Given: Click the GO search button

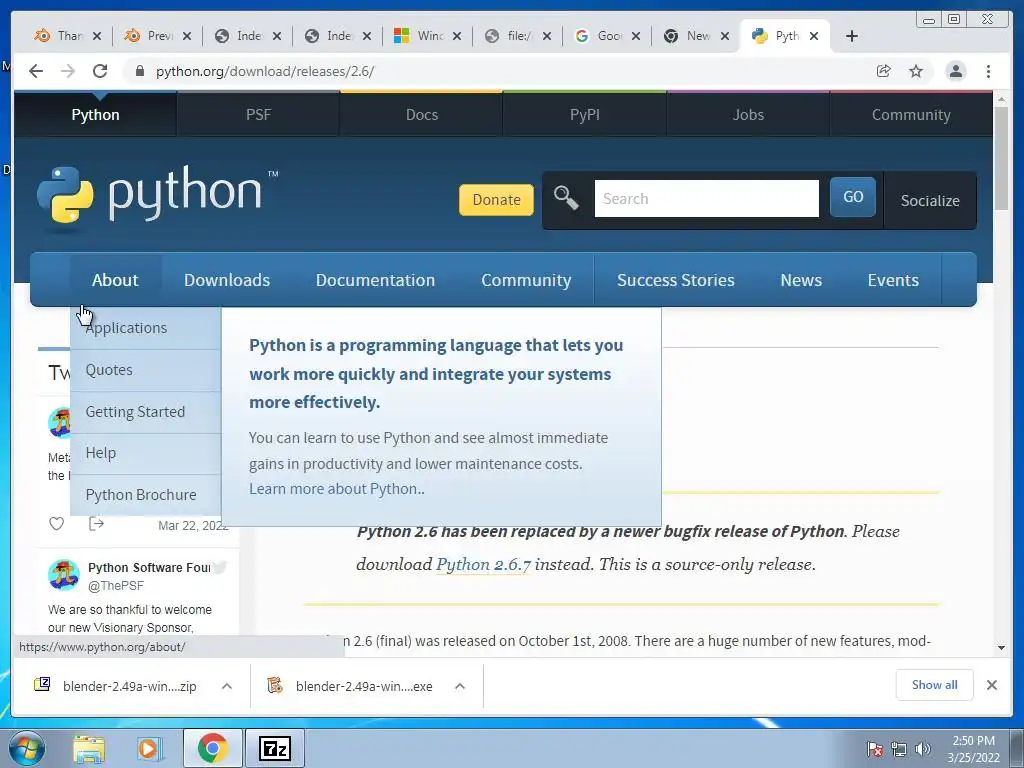Looking at the screenshot, I should point(853,197).
